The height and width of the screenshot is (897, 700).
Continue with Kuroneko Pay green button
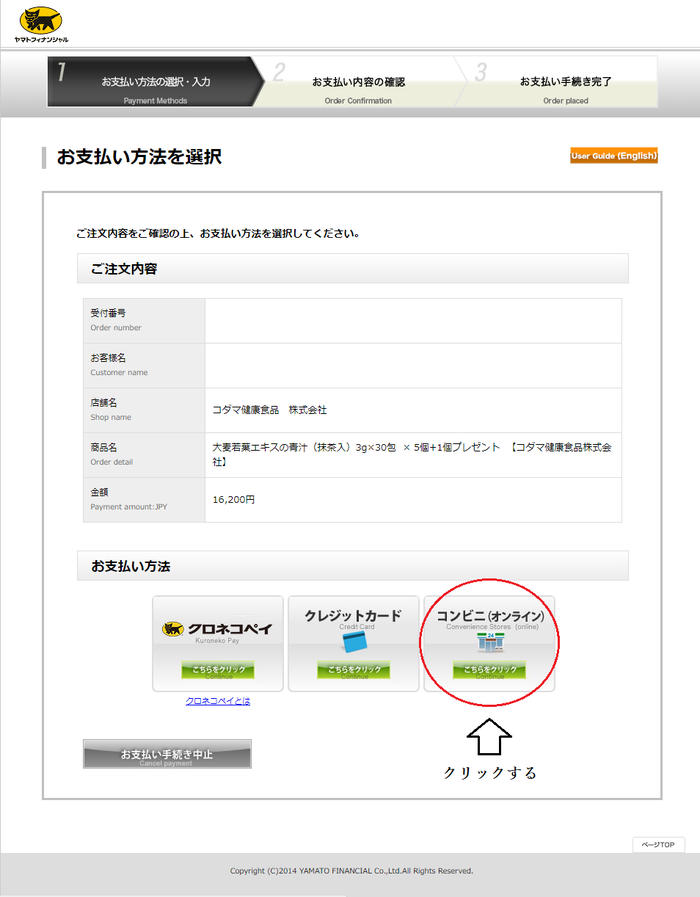[218, 670]
